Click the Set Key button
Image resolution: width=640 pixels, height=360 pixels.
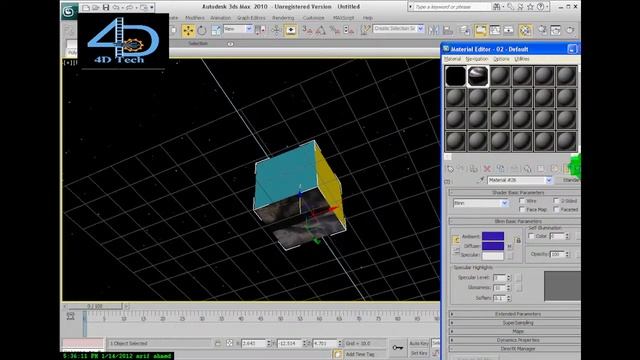[x=419, y=353]
